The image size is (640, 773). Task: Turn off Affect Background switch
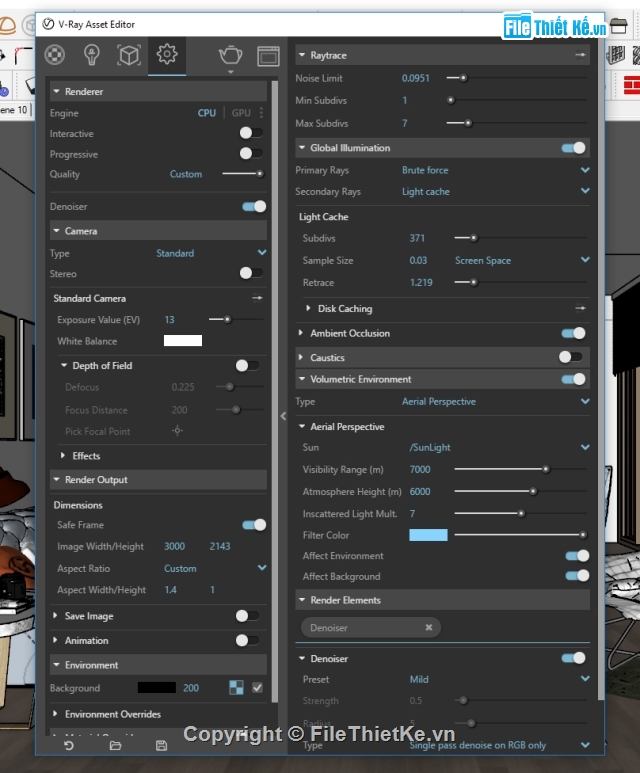coord(577,576)
